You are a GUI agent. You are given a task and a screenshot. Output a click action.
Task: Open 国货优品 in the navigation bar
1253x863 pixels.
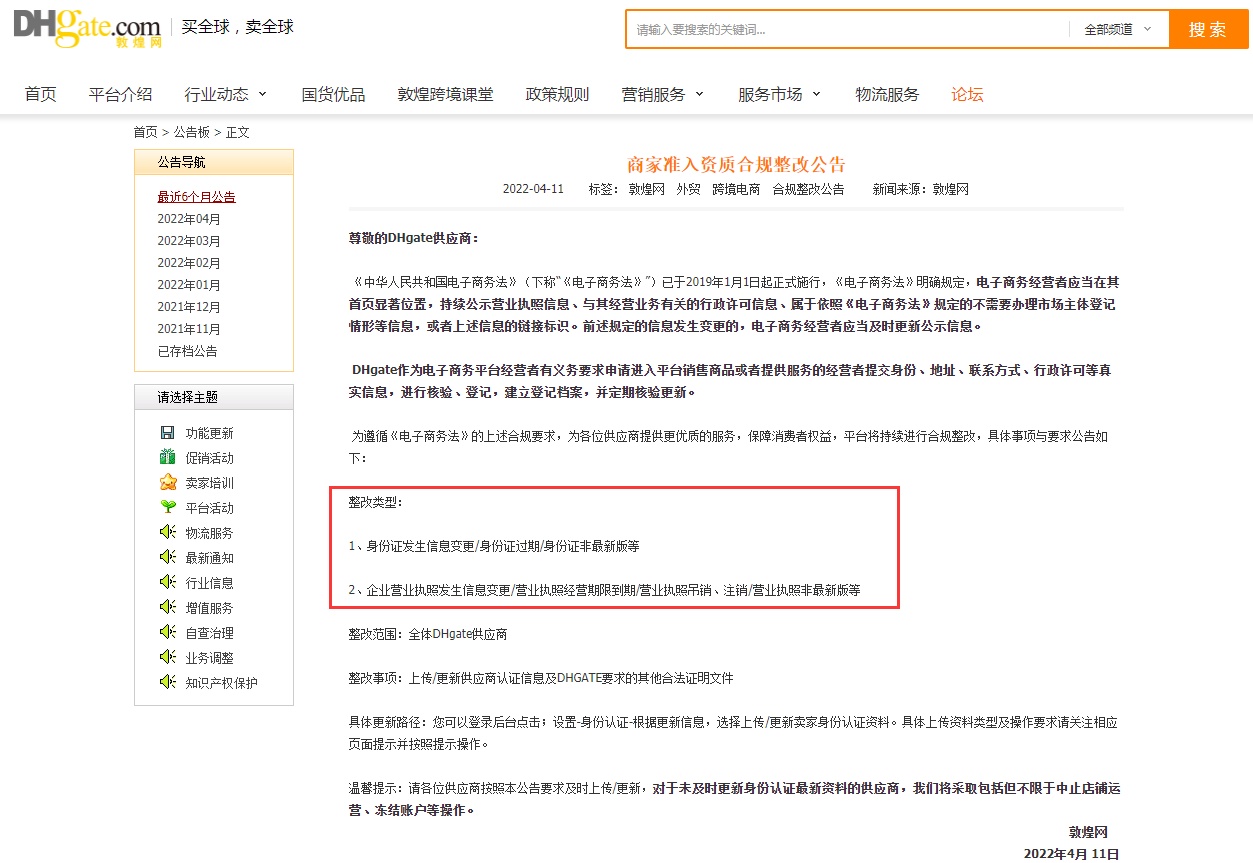(x=334, y=94)
